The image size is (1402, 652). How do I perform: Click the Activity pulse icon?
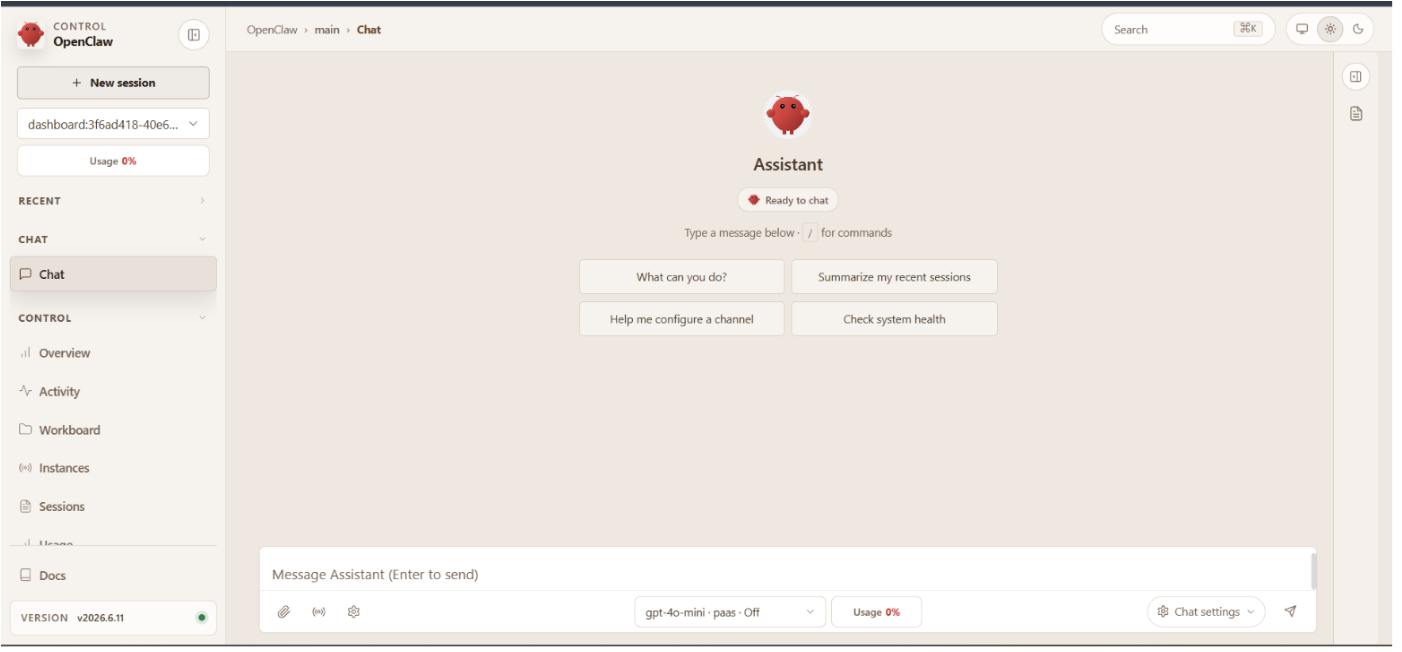[x=26, y=391]
